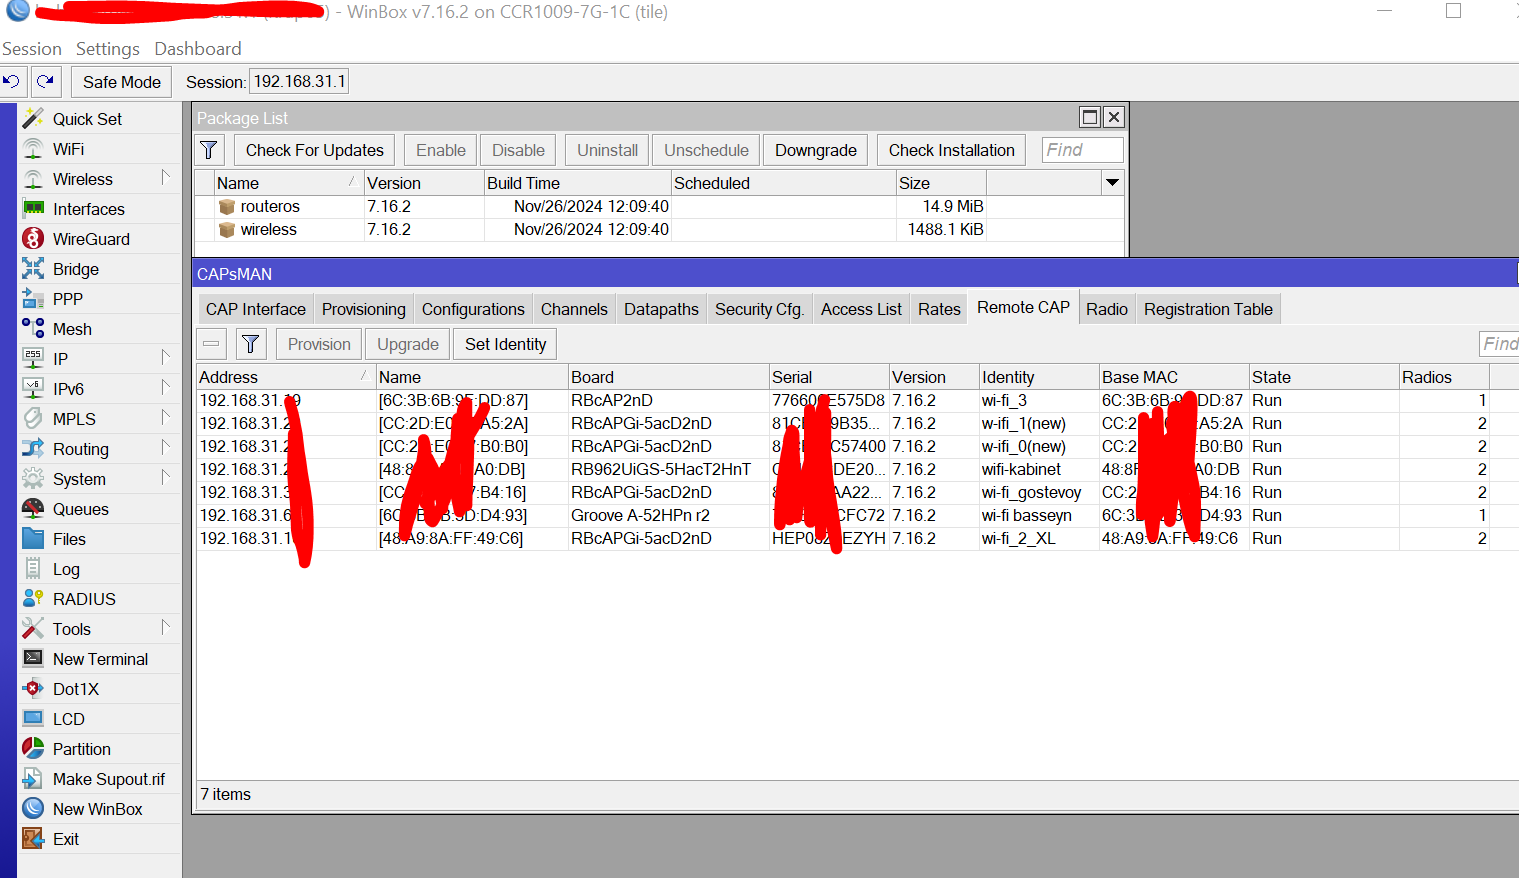Switch to the Channels tab

tap(574, 309)
